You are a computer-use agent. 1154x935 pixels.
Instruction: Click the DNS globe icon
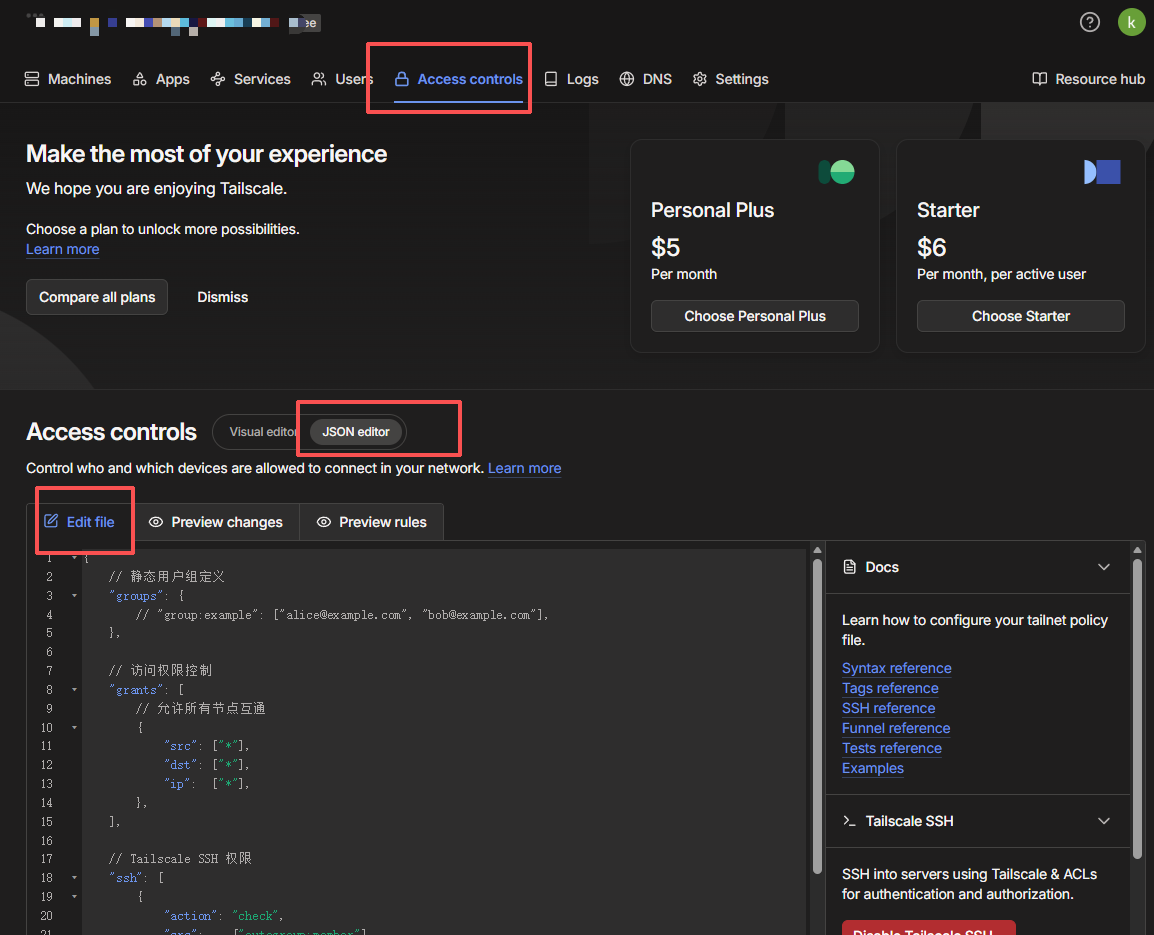tap(626, 79)
